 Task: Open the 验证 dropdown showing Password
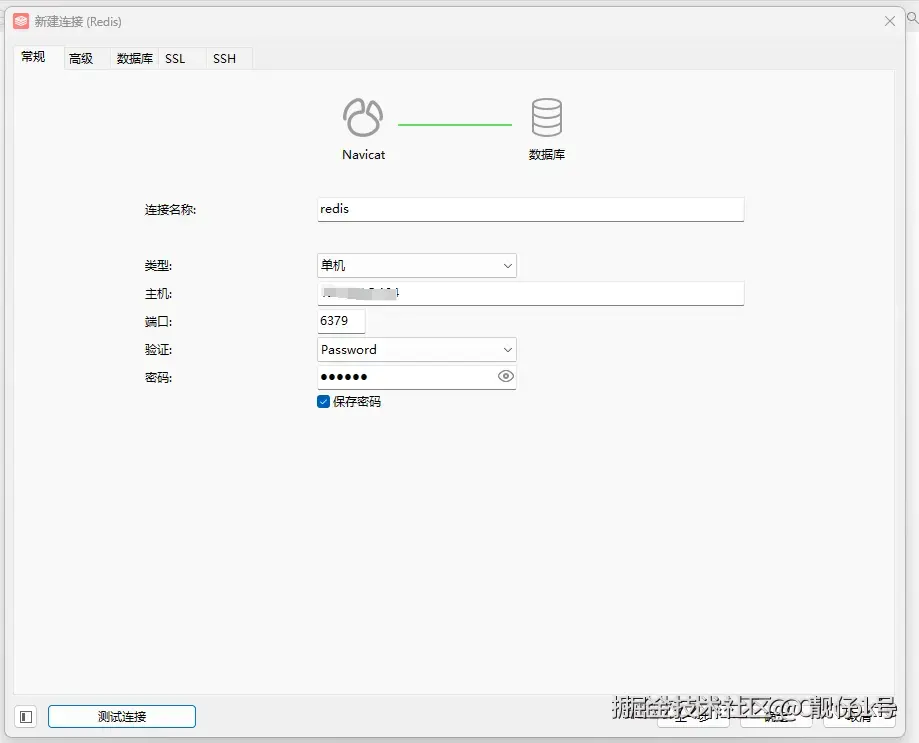(x=417, y=350)
